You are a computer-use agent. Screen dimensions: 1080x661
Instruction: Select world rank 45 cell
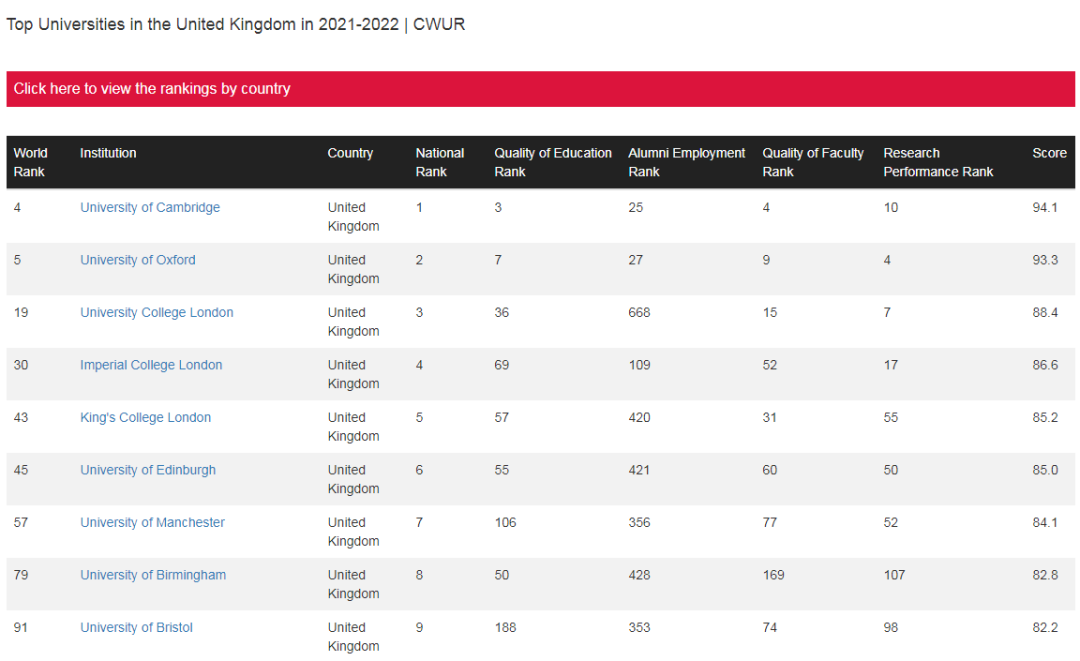coord(21,470)
